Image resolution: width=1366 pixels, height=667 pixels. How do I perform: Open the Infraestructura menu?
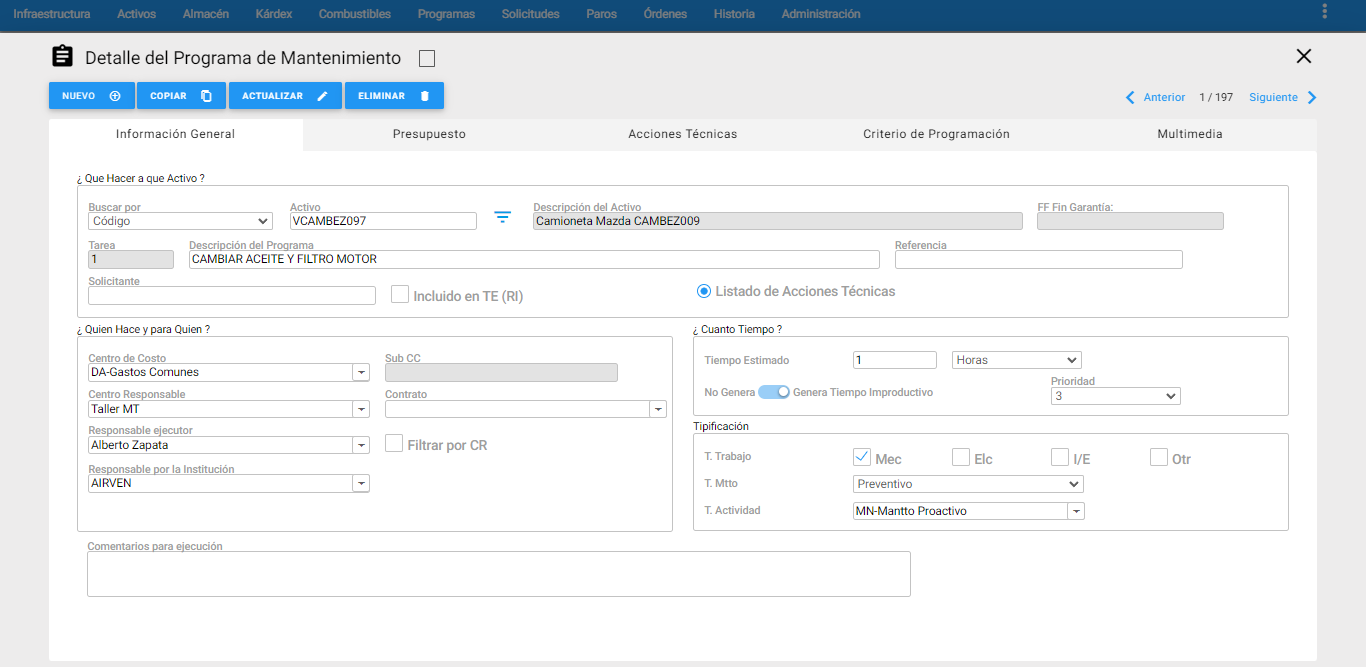coord(52,14)
